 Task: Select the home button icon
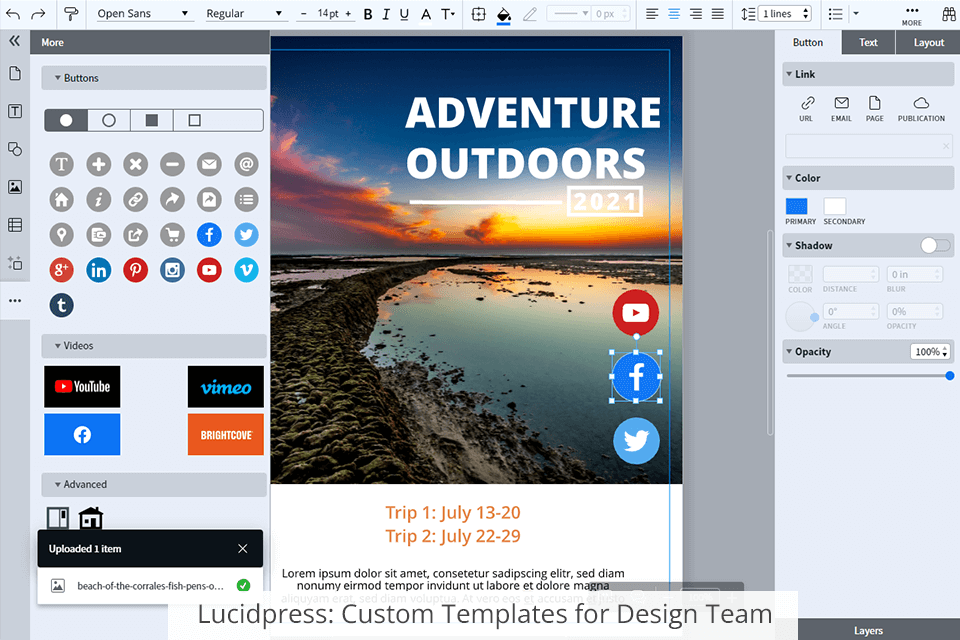[61, 200]
